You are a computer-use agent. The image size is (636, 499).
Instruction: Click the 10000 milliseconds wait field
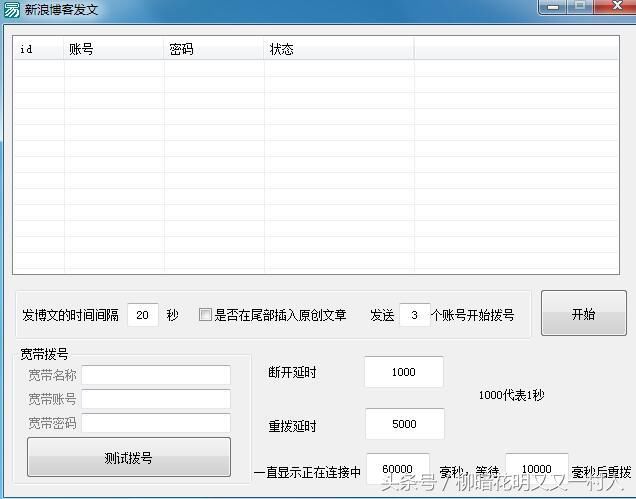(x=537, y=469)
